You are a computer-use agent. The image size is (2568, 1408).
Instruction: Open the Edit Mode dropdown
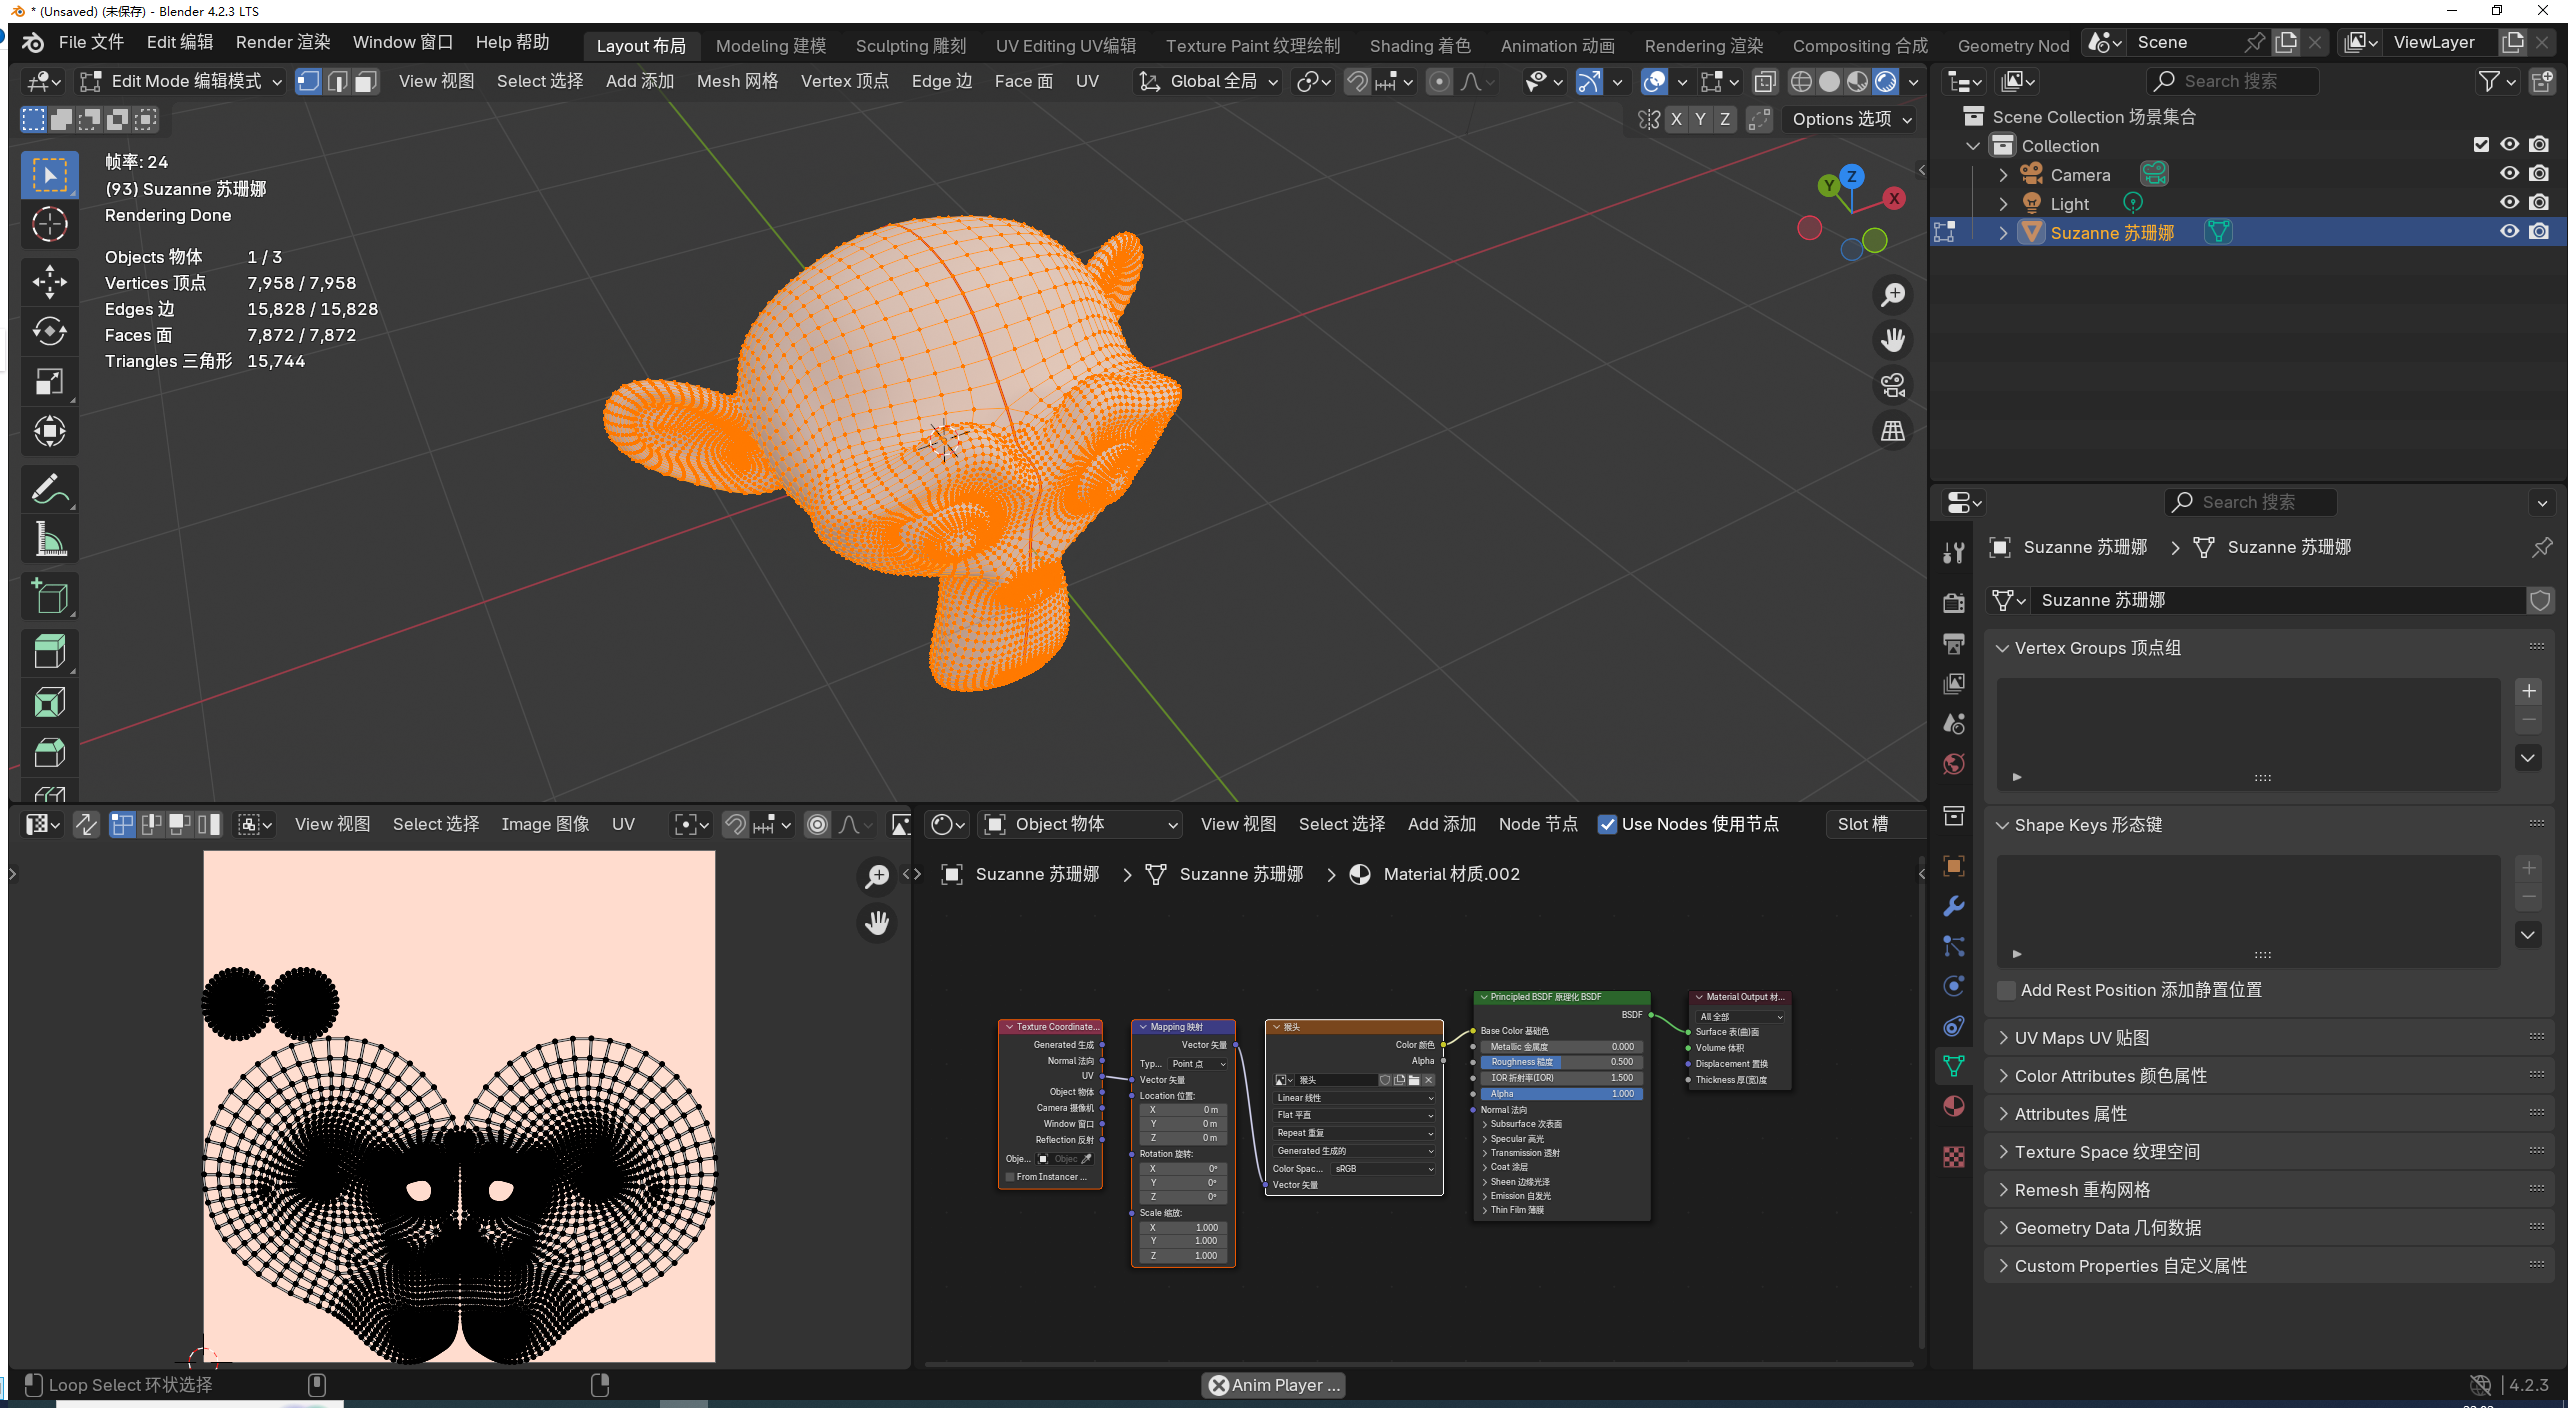pos(180,82)
